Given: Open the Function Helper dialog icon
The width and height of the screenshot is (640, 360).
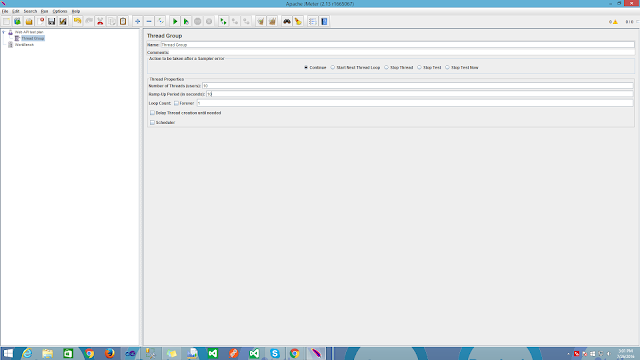Looking at the screenshot, I should (x=313, y=21).
